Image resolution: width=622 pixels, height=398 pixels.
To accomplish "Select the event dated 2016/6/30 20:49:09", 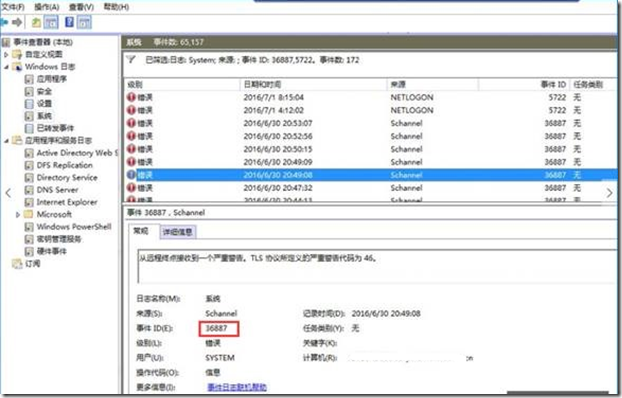I will pyautogui.click(x=370, y=162).
